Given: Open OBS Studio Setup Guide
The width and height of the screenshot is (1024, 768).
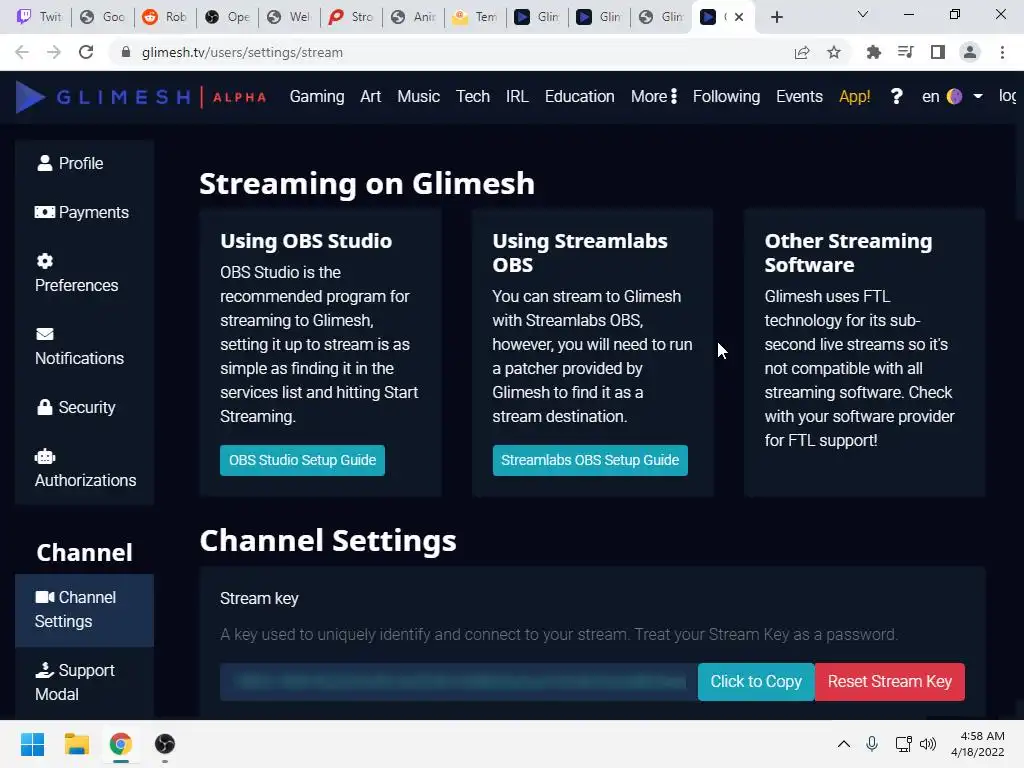Looking at the screenshot, I should click(302, 460).
